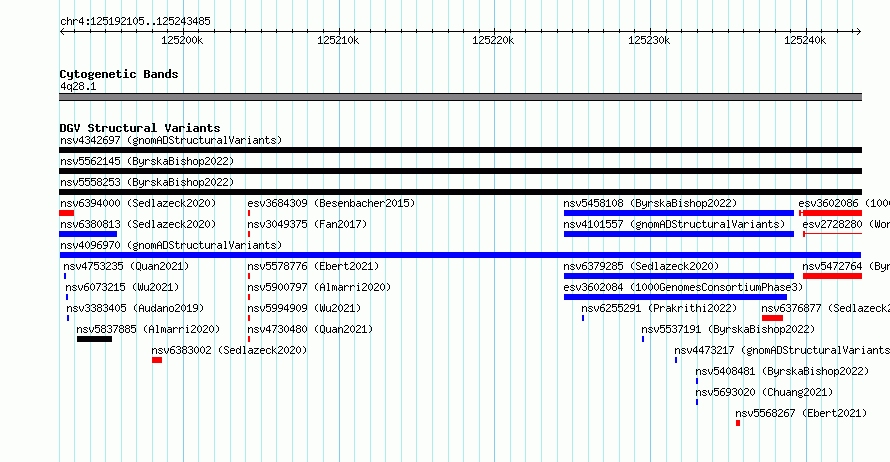
Task: Click the blue bar under nsv4101557
Action: 679,234
